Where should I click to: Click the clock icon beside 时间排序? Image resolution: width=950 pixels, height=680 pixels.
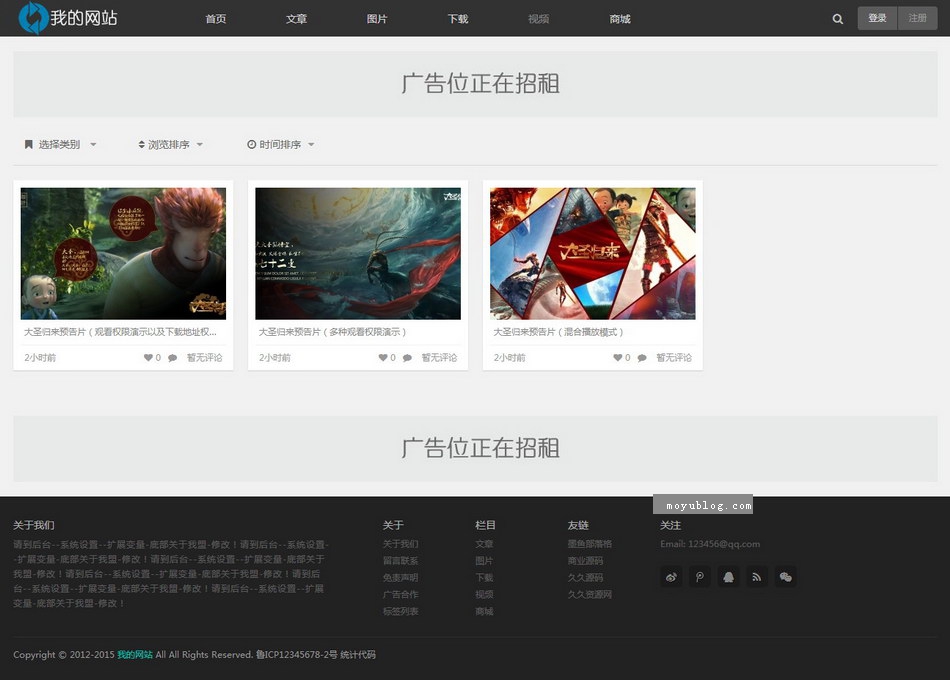point(251,144)
